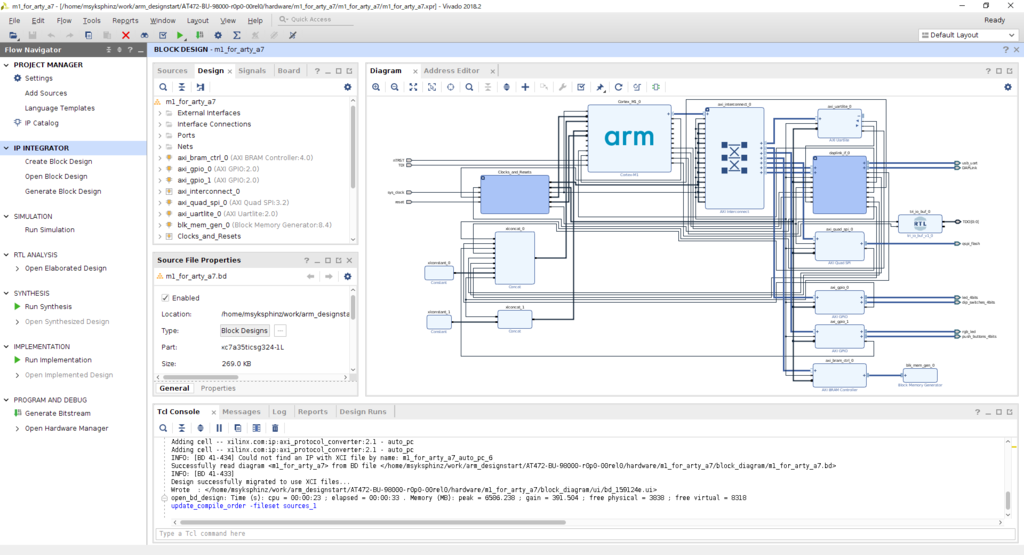This screenshot has height=555, width=1024.
Task: Open the Reports menu
Action: click(125, 20)
